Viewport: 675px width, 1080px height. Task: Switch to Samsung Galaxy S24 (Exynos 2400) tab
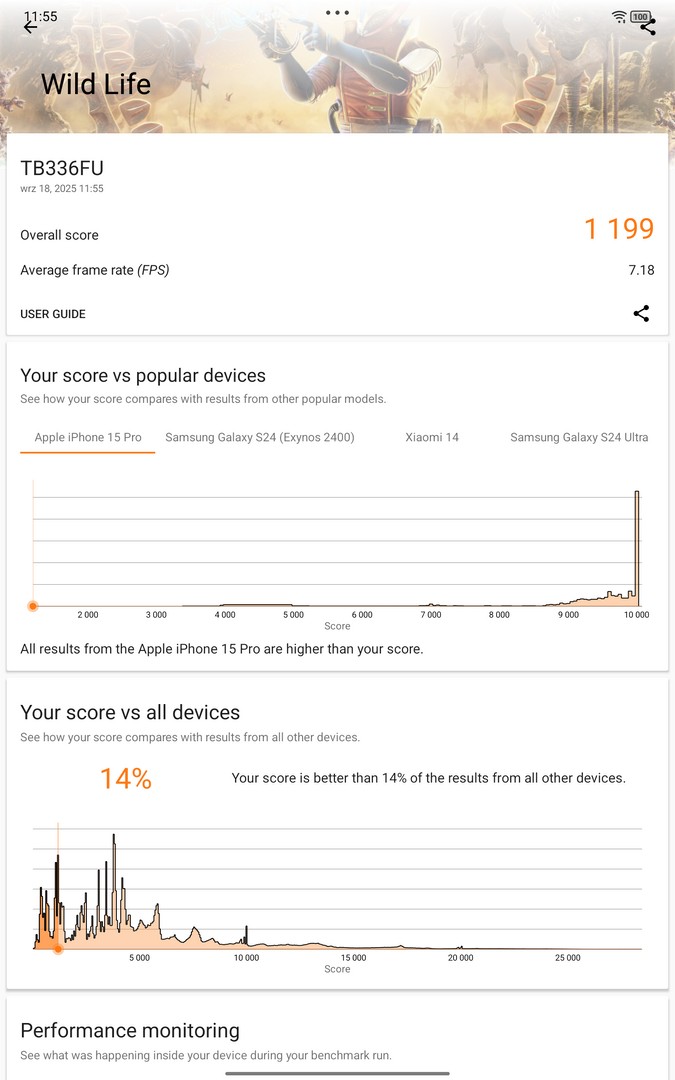pyautogui.click(x=260, y=437)
